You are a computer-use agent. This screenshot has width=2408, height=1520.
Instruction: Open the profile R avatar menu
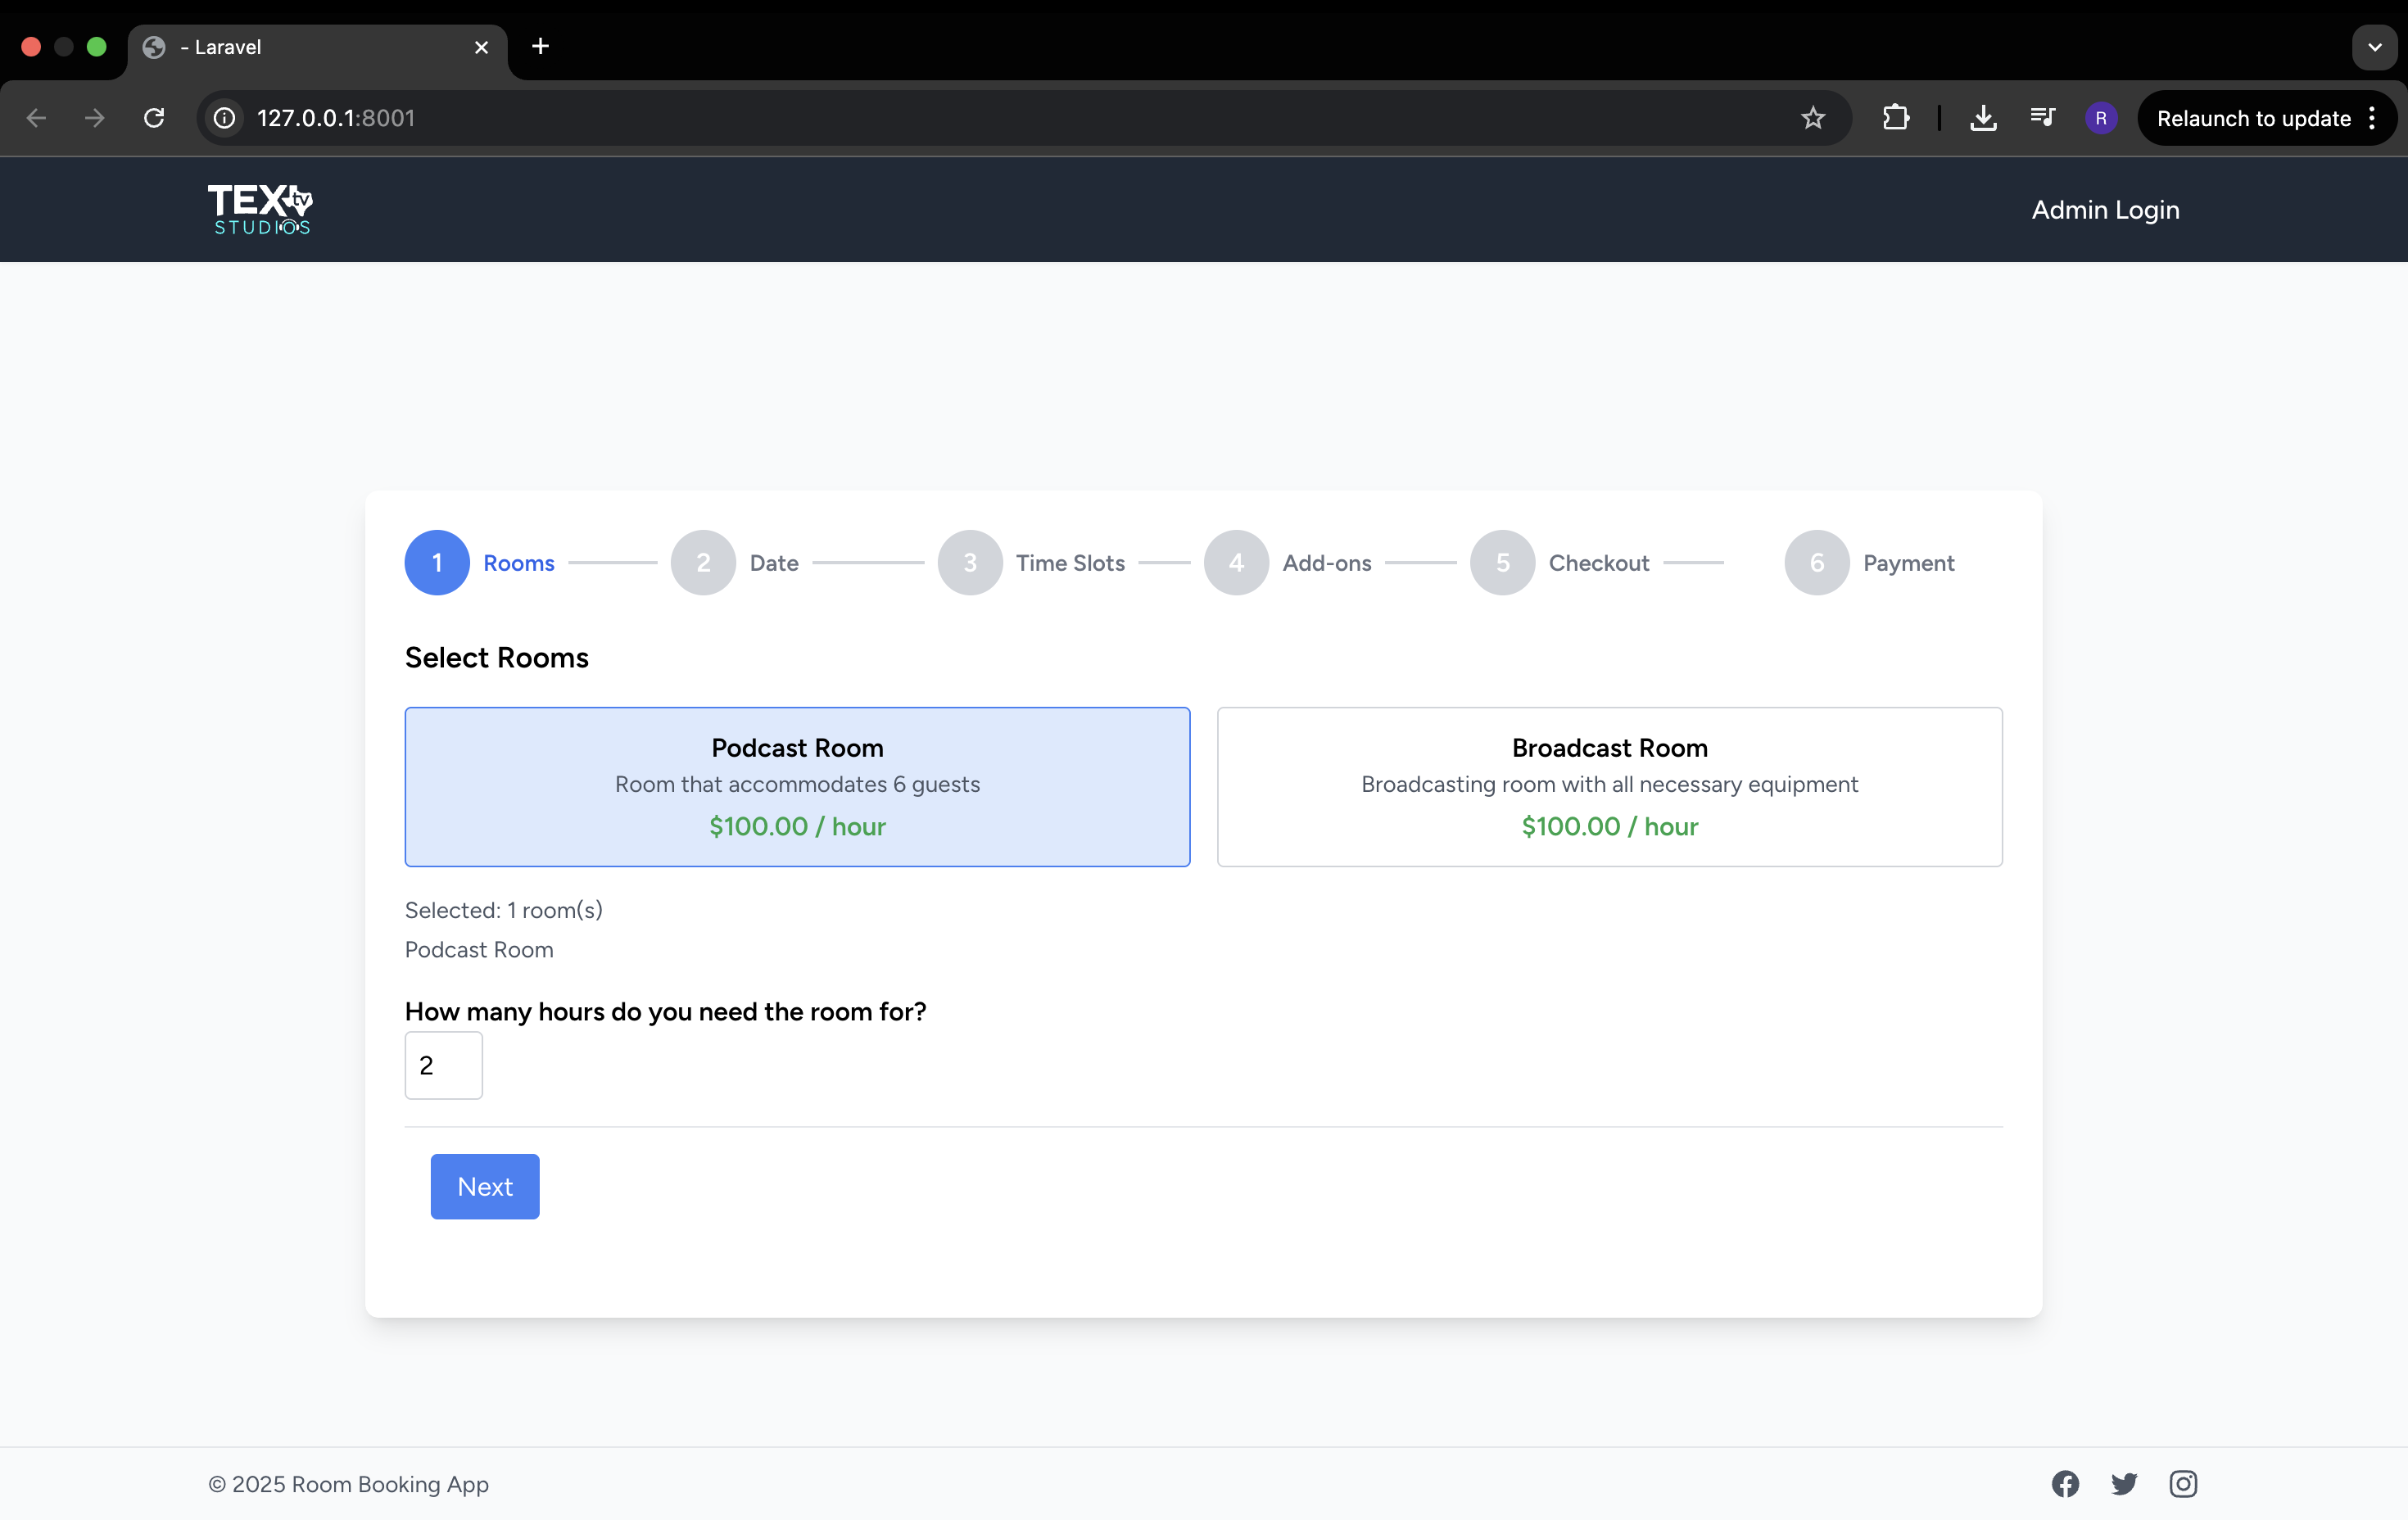tap(2101, 118)
